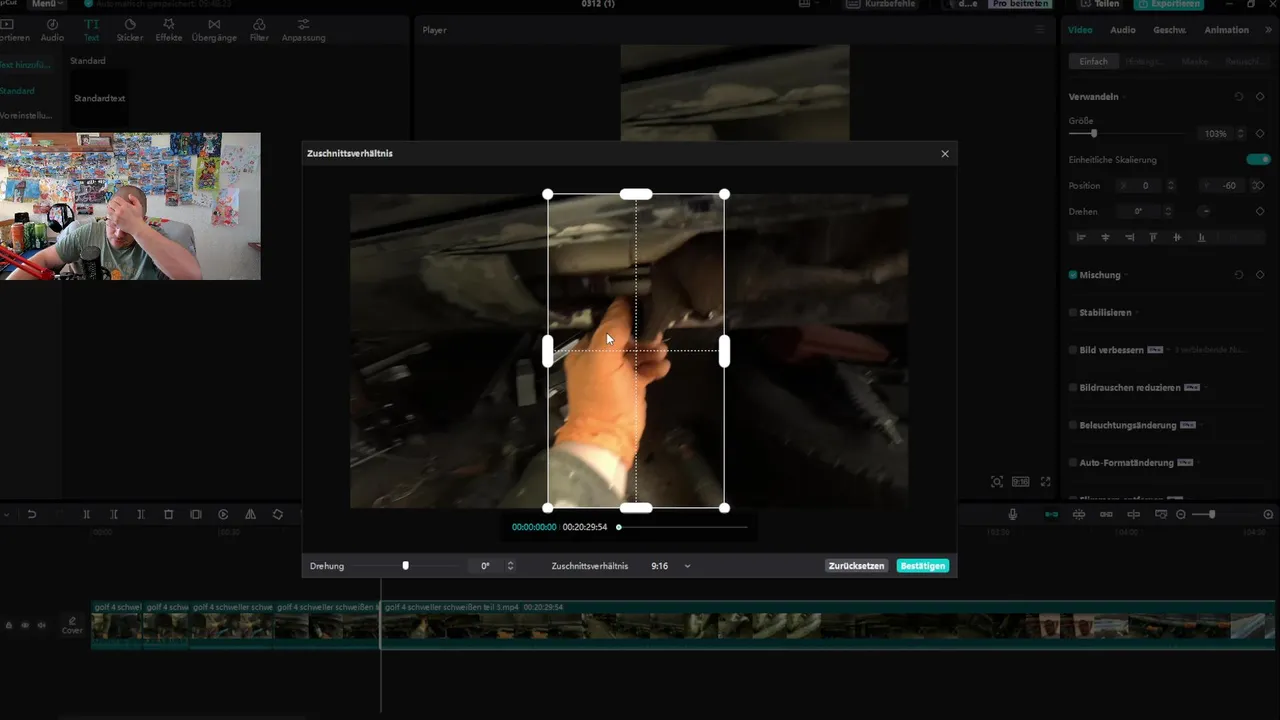Open the Übergänge transitions icon
This screenshot has width=1280, height=720.
tap(214, 24)
